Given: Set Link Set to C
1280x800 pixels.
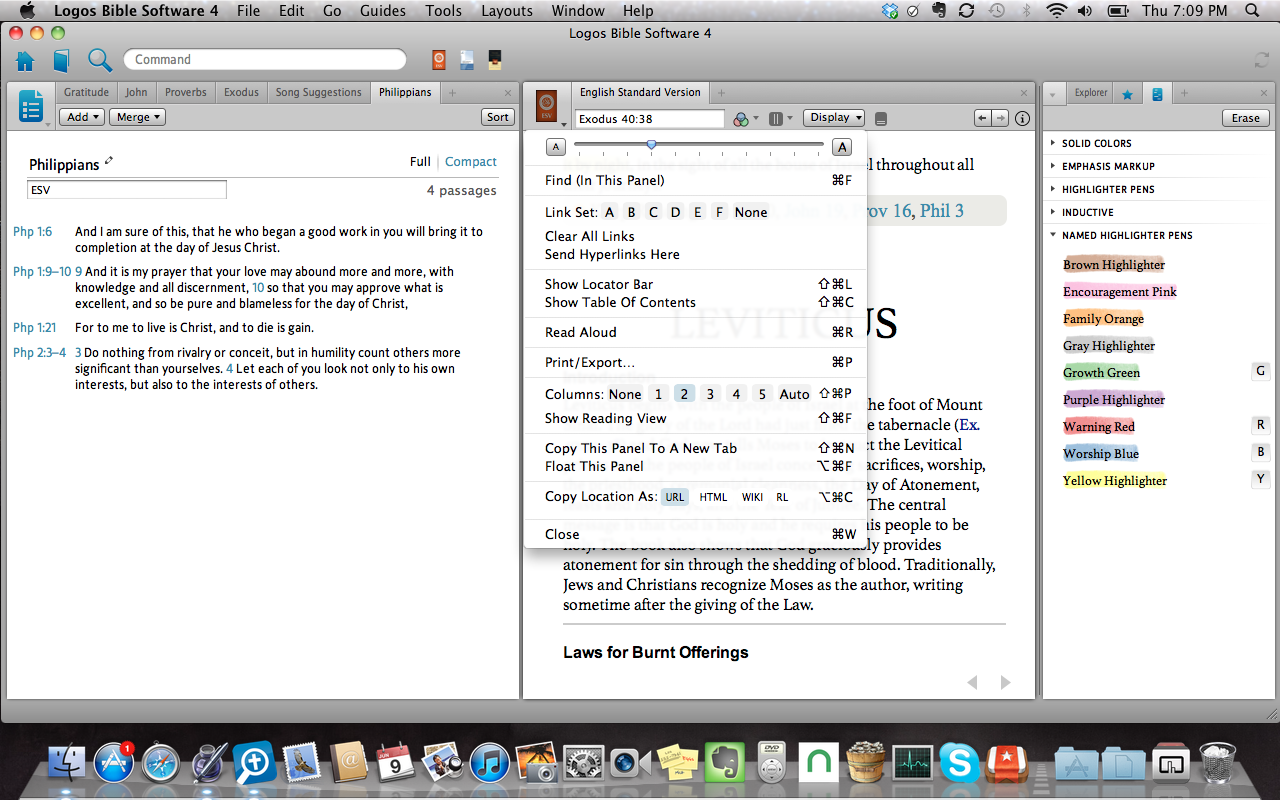Looking at the screenshot, I should tap(653, 212).
